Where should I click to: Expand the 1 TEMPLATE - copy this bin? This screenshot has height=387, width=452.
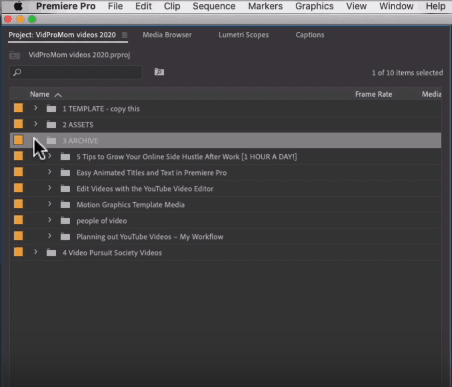(x=36, y=108)
